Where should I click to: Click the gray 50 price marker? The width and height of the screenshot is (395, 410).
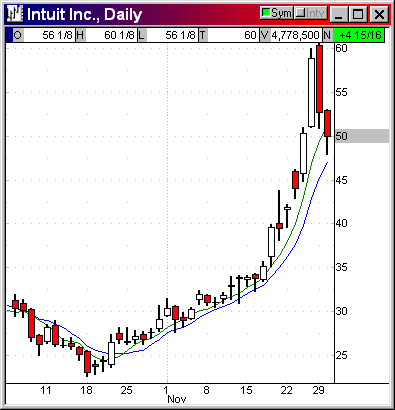[x=362, y=136]
